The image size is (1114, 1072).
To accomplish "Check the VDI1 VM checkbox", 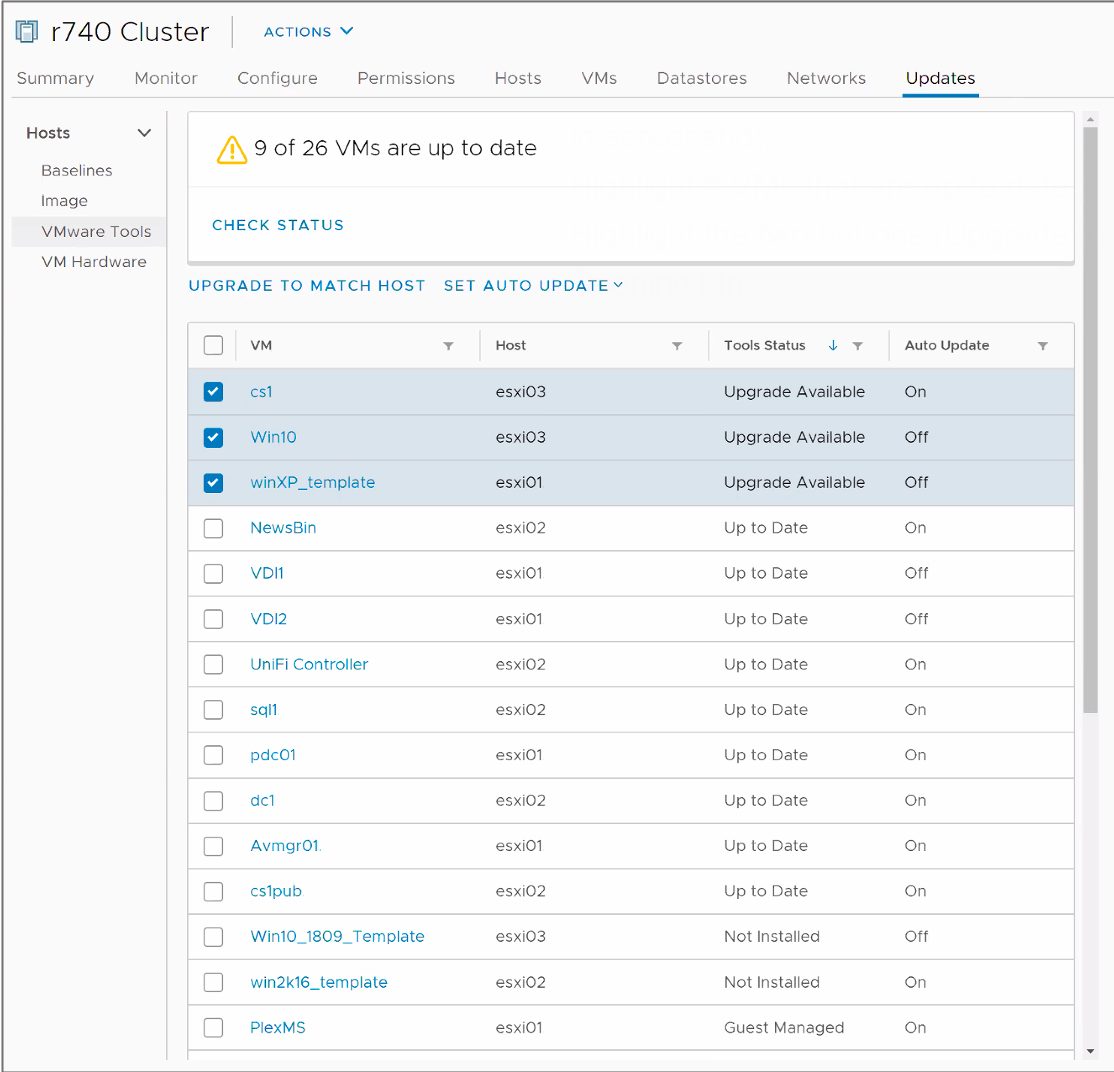I will pyautogui.click(x=213, y=573).
